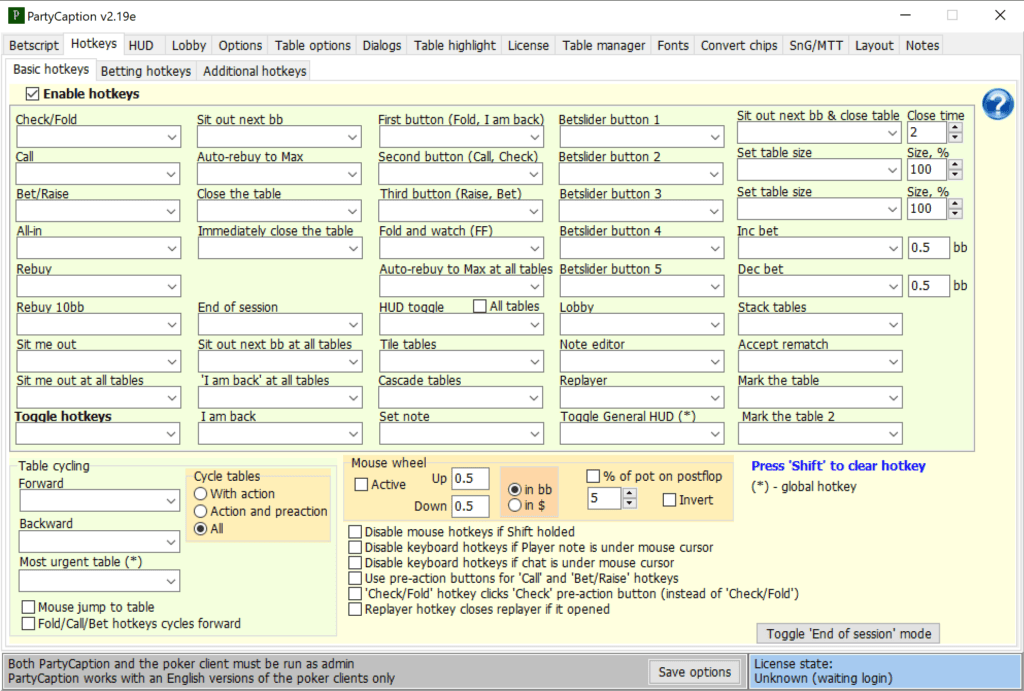
Task: Expand the Table cycling Forward dropdown
Action: coord(99,501)
